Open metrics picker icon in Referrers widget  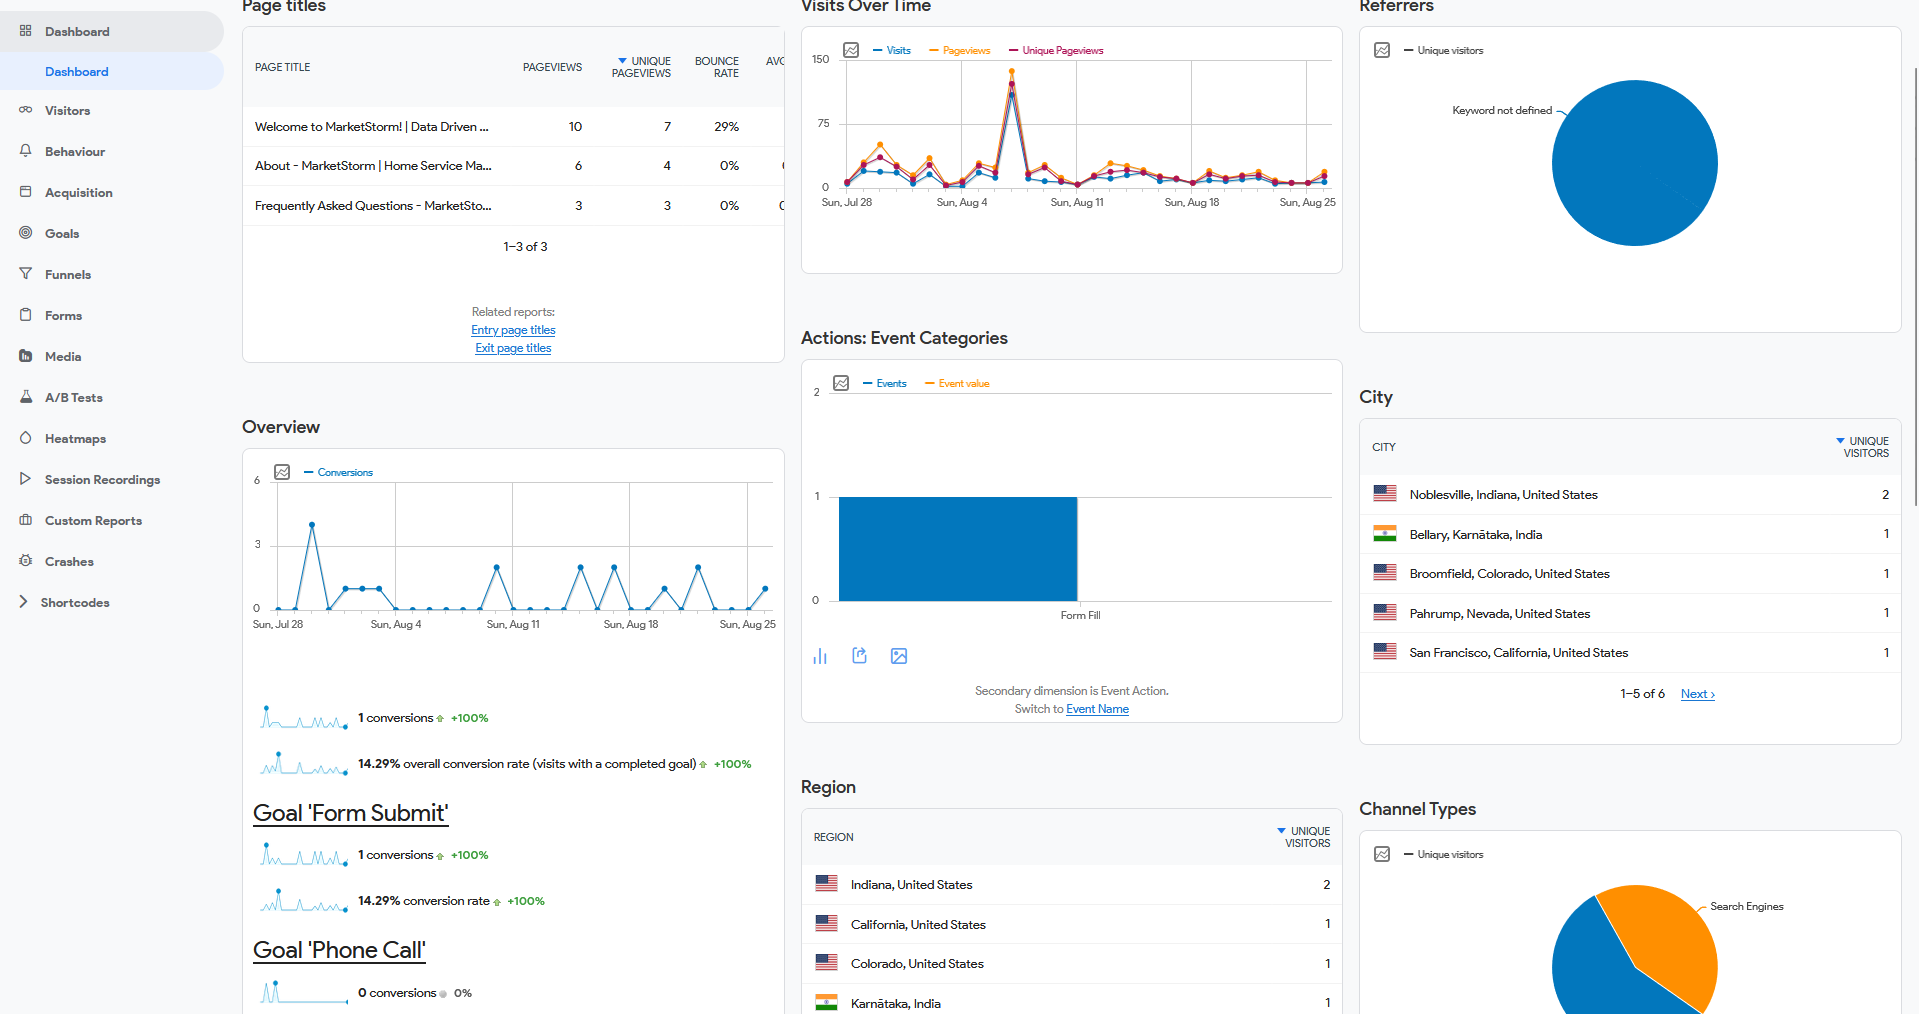click(x=1382, y=50)
